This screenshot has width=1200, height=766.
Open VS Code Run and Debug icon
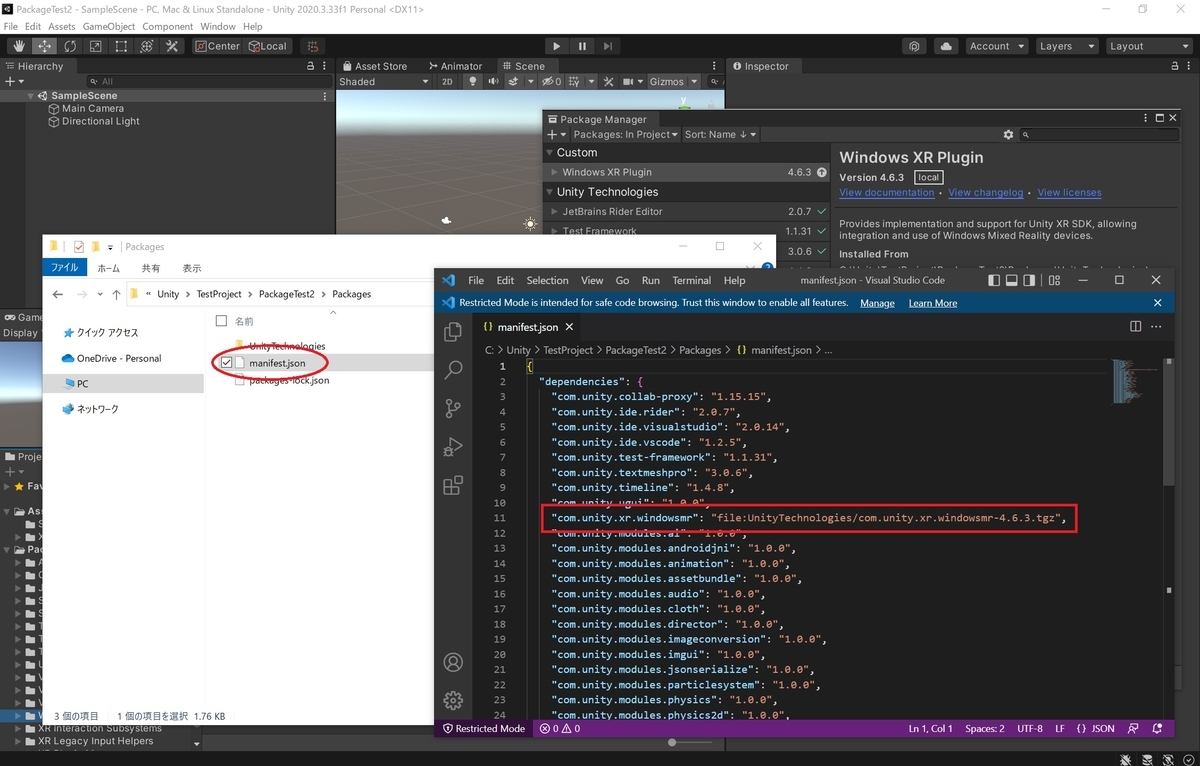[x=453, y=446]
